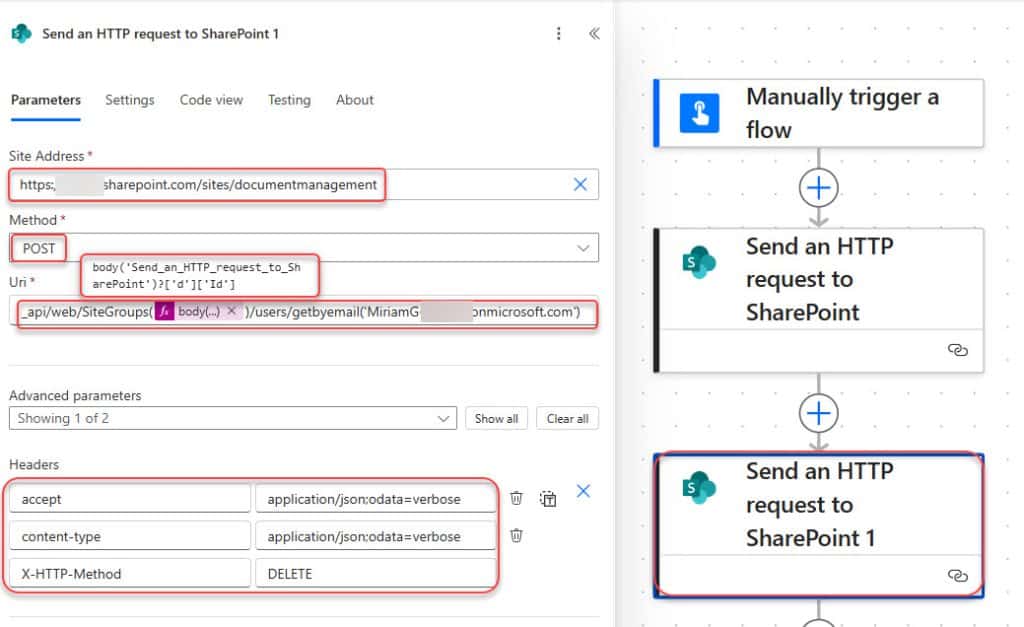The width and height of the screenshot is (1024, 627).
Task: Switch to the Settings tab
Action: tap(129, 100)
